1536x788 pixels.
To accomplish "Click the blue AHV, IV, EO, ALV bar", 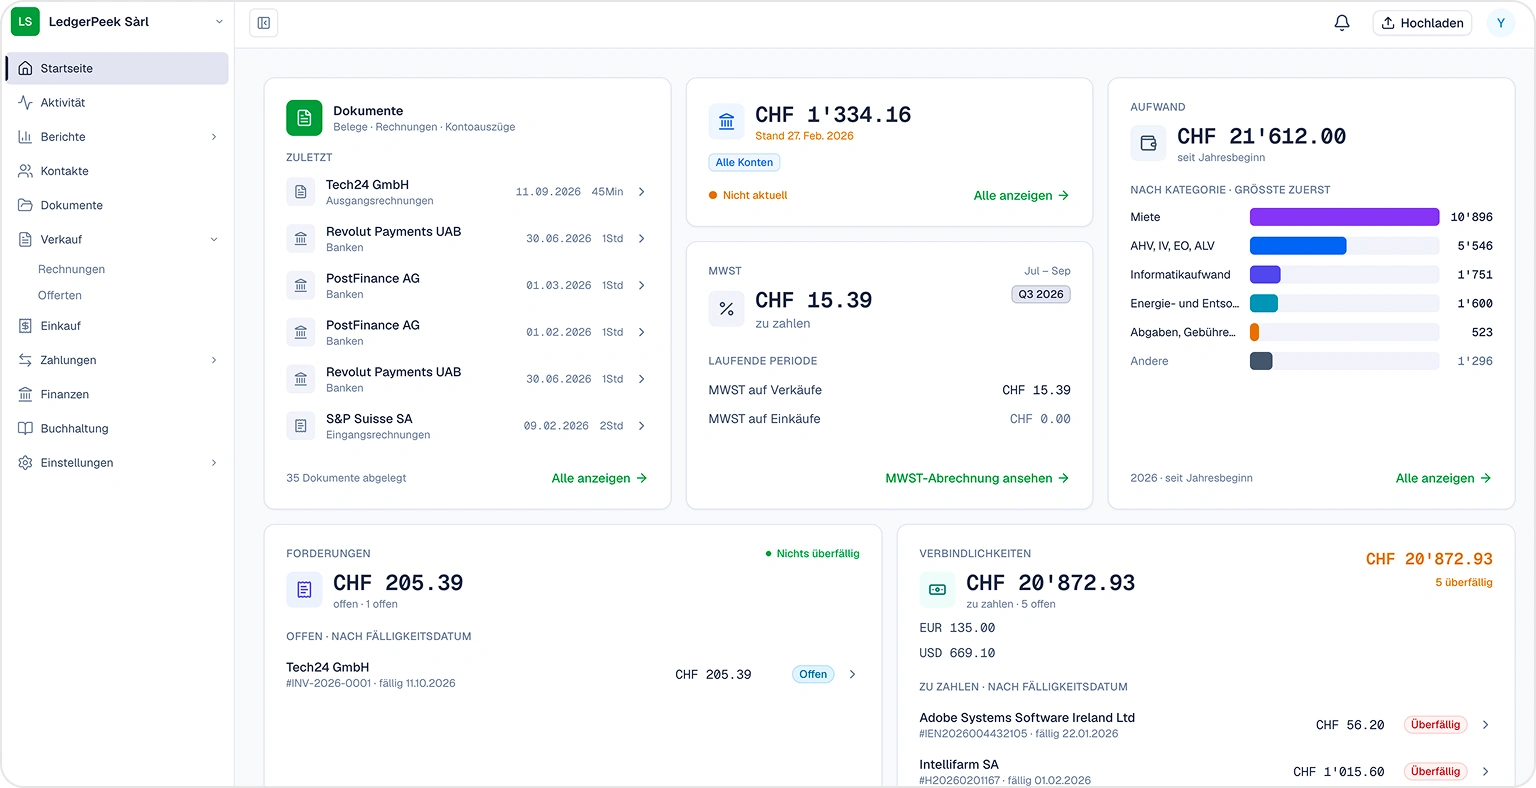I will [x=1298, y=246].
